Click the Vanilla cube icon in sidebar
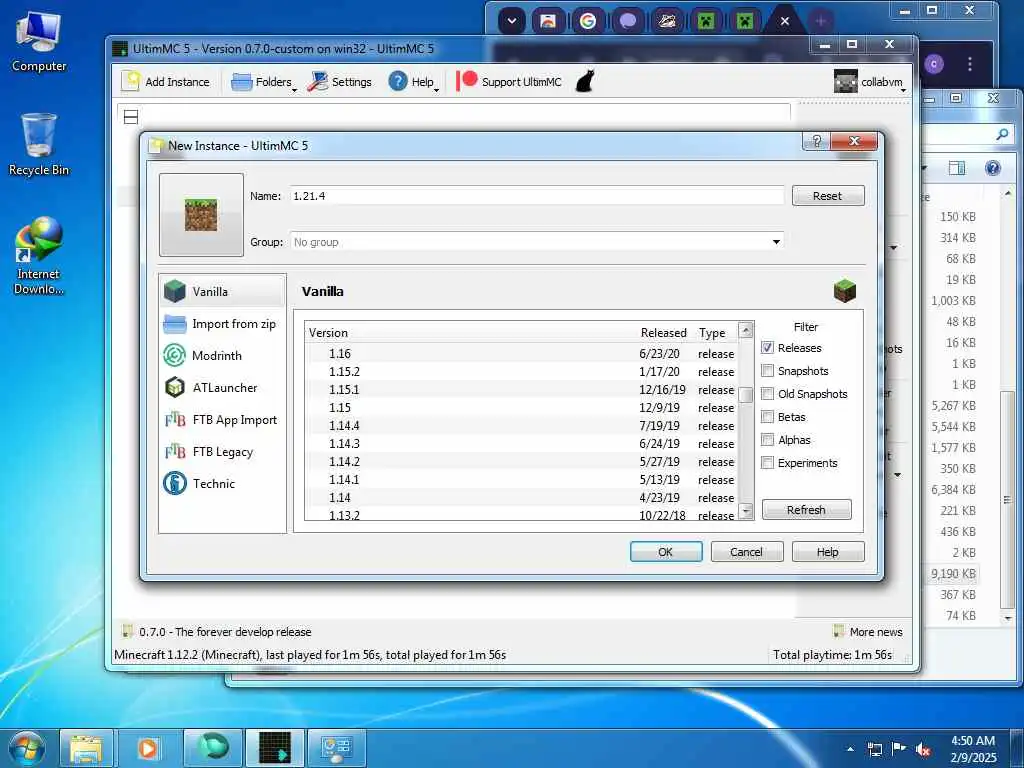Viewport: 1024px width, 768px height. [x=175, y=291]
